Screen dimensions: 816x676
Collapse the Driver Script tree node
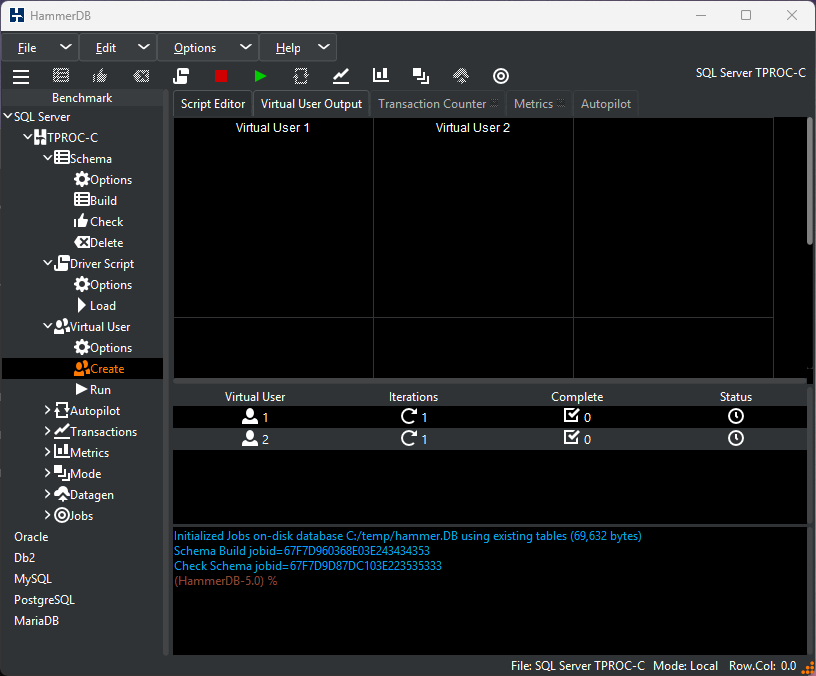coord(47,263)
